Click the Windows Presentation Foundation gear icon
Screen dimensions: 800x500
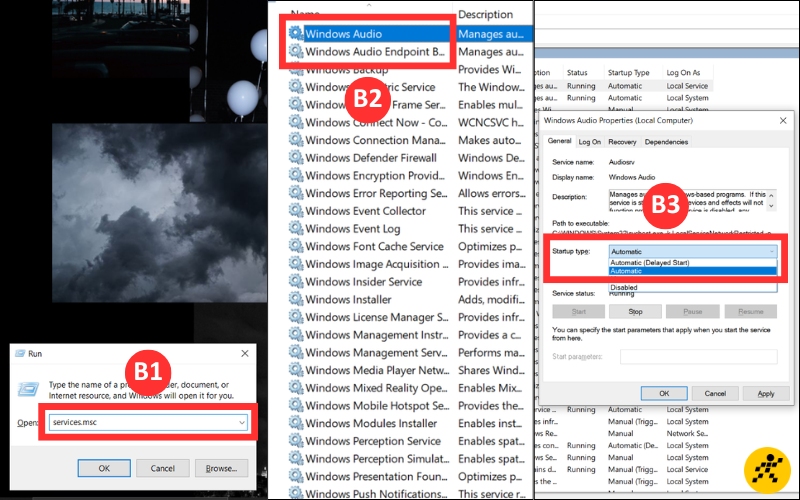[295, 476]
